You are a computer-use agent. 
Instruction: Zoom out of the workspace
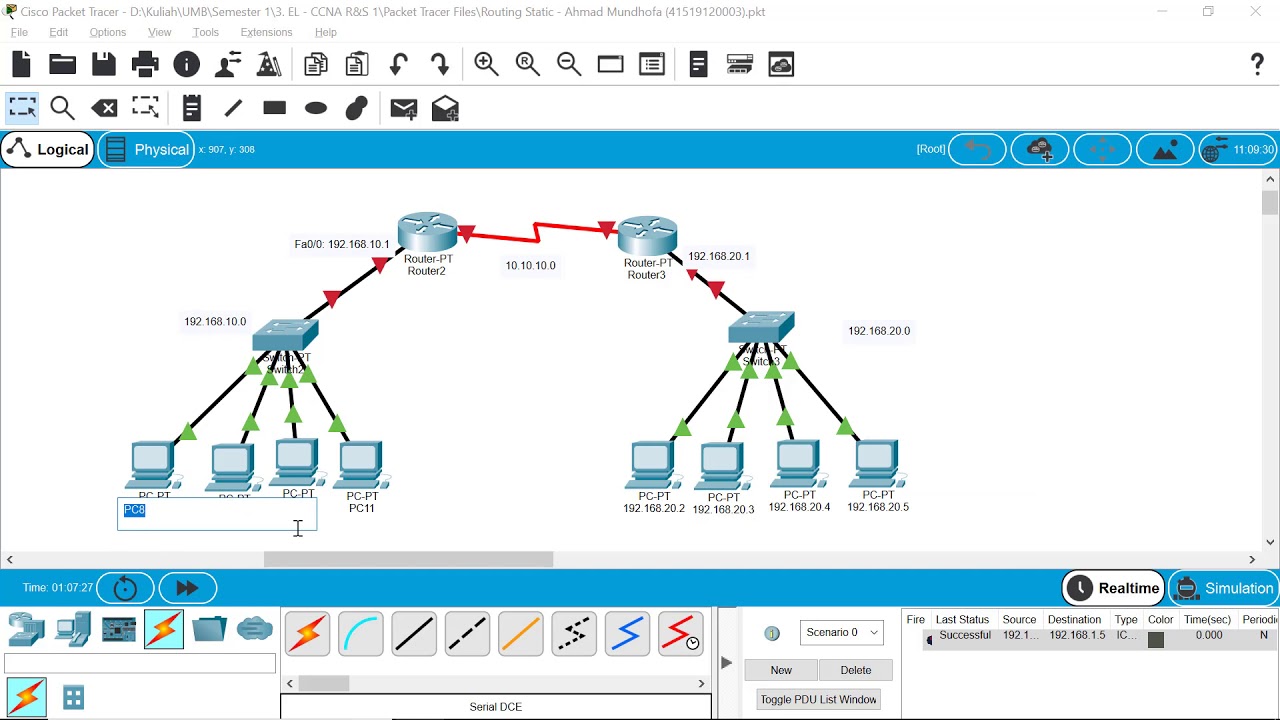(x=569, y=65)
